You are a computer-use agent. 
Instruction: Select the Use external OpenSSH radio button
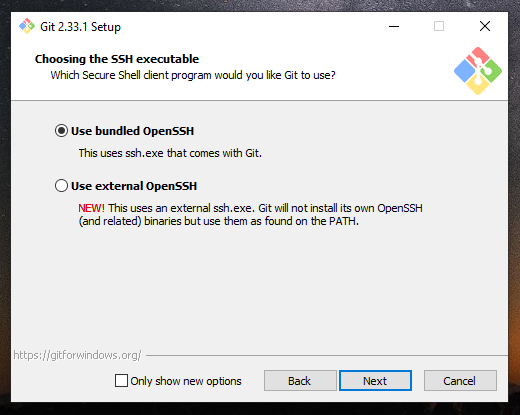tap(61, 186)
